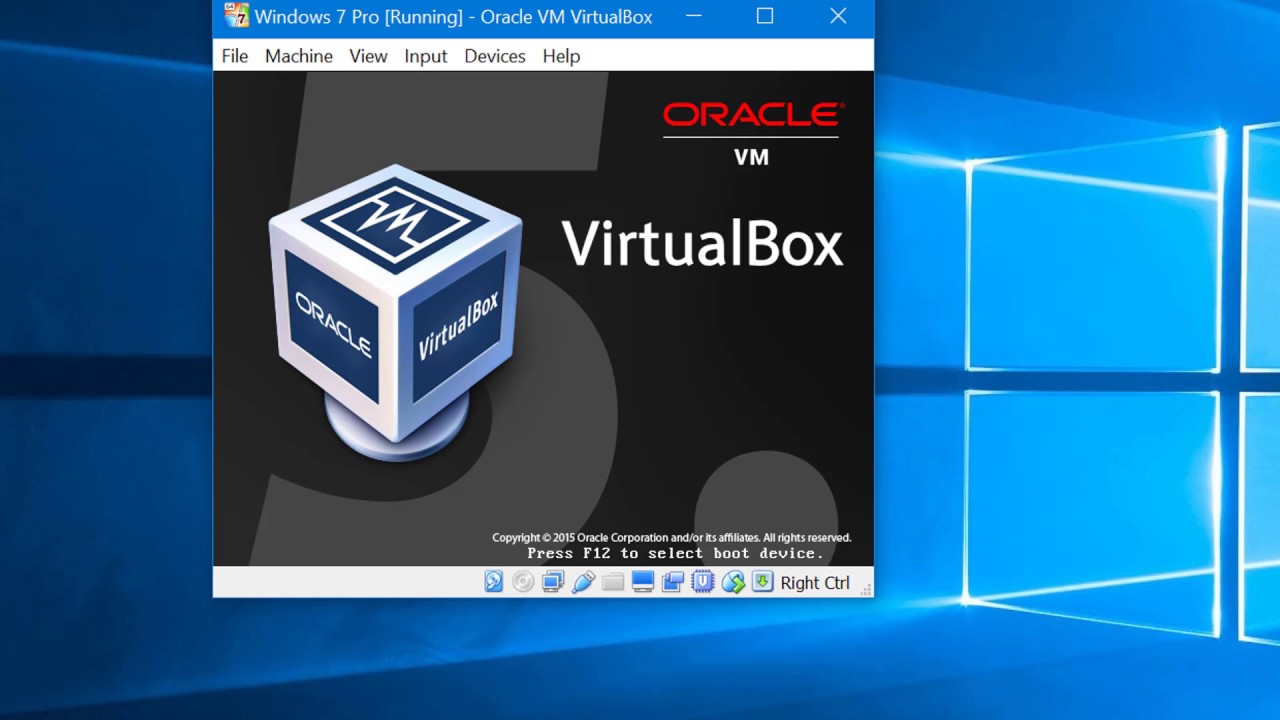Image resolution: width=1280 pixels, height=720 pixels.
Task: Click the network adapters status icon
Action: point(553,582)
